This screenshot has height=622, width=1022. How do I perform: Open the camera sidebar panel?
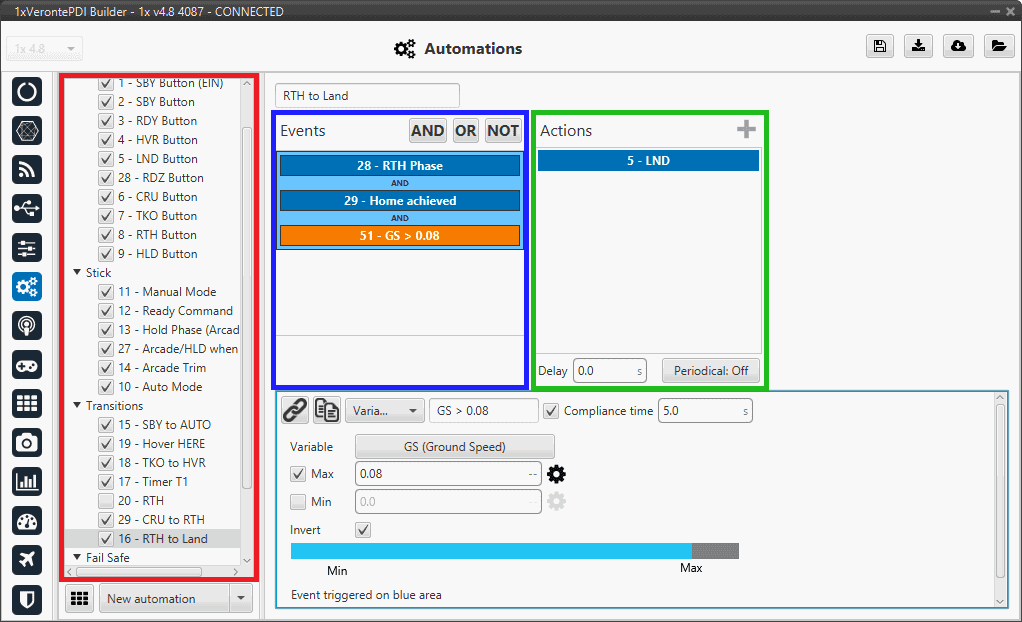coord(27,442)
